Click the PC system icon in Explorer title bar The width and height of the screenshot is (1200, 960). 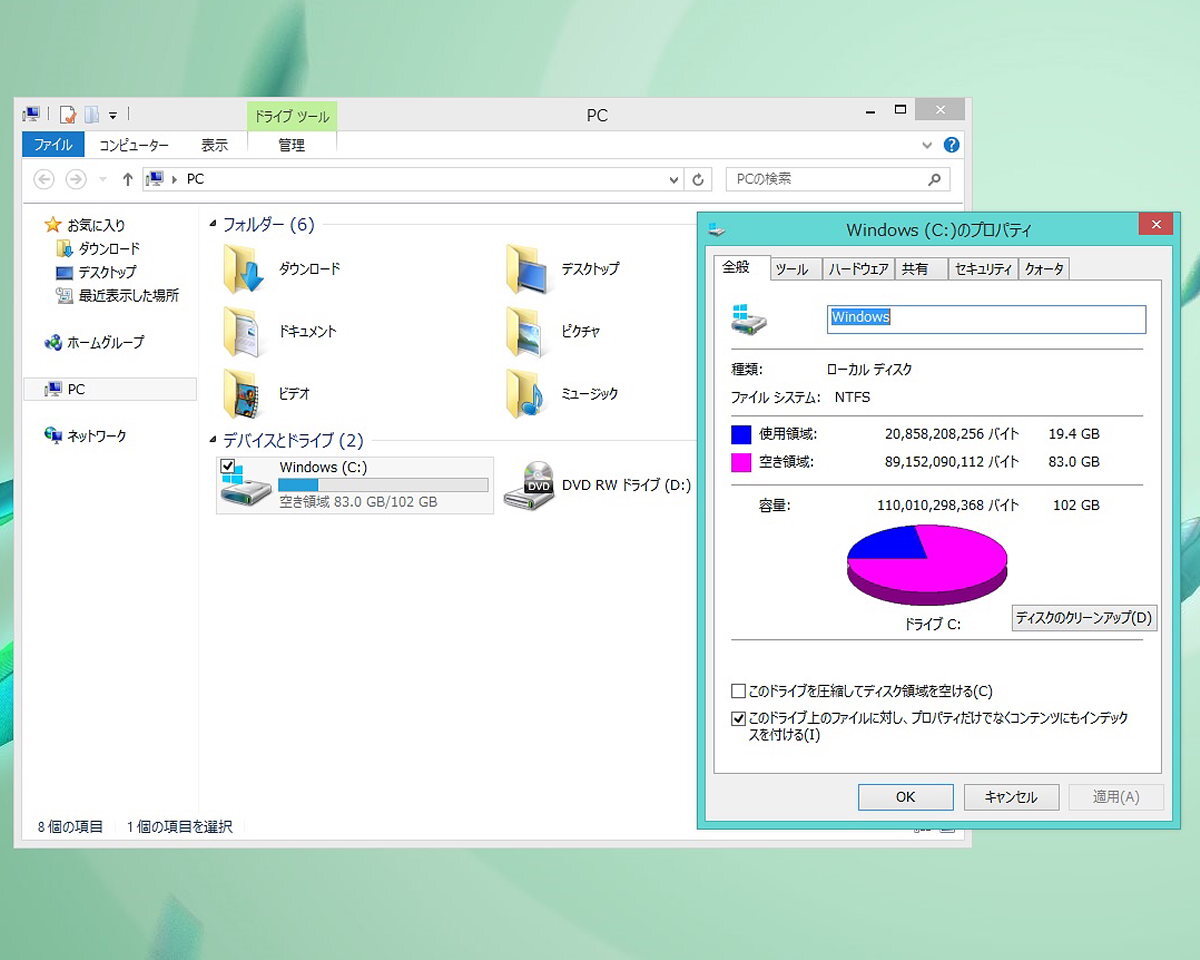31,114
